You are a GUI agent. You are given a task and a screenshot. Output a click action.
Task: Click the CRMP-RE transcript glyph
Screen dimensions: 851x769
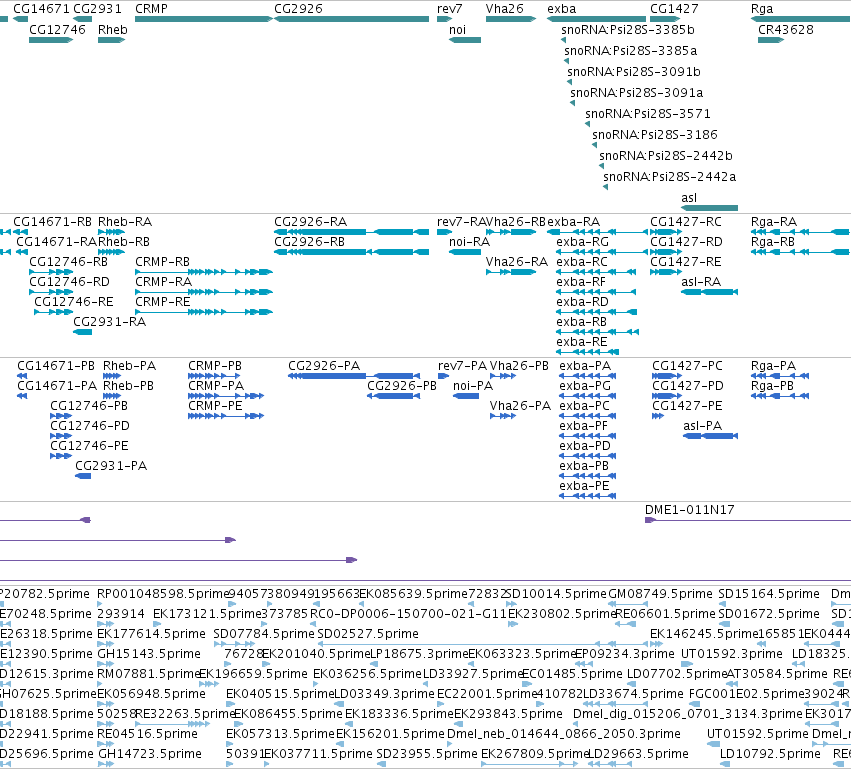(204, 312)
